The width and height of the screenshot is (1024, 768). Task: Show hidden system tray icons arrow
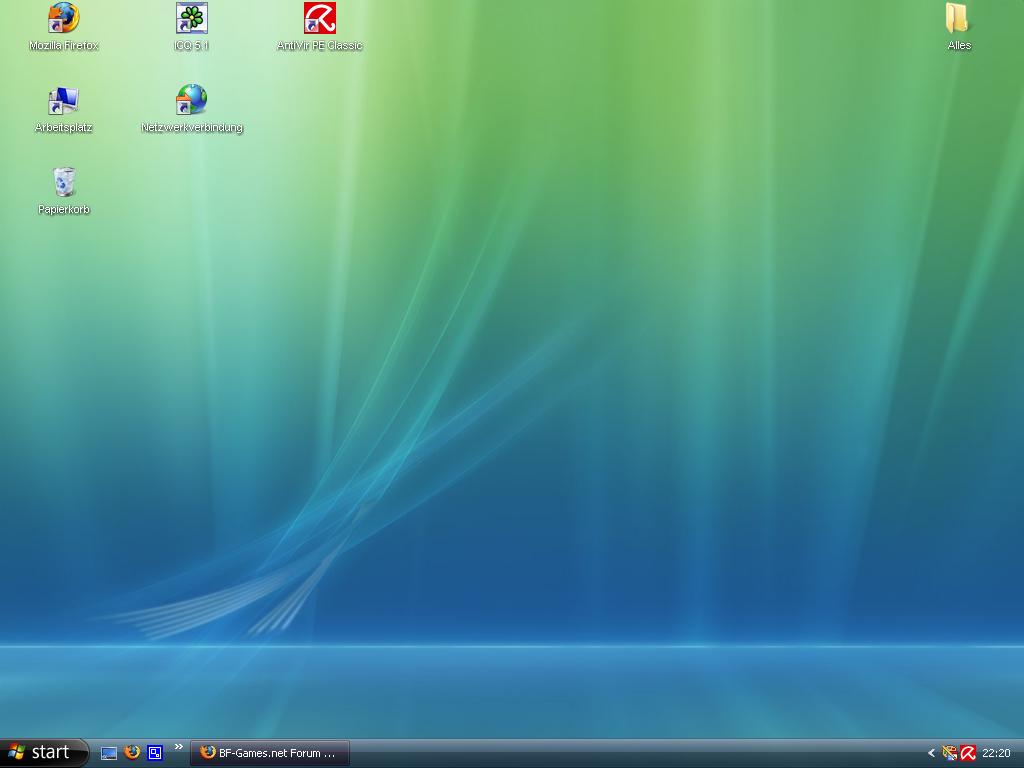click(931, 754)
